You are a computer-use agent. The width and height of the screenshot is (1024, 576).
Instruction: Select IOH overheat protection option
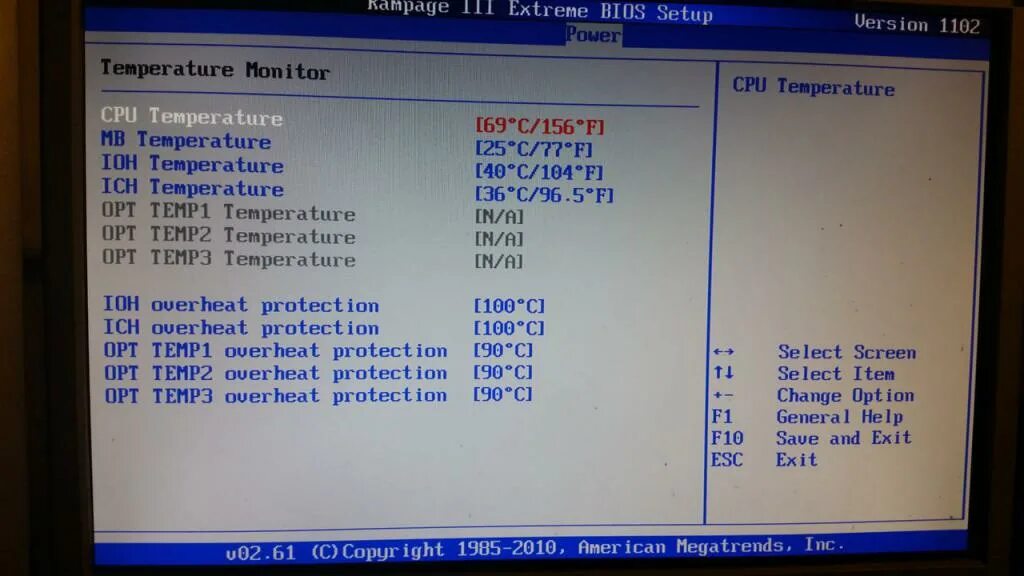[x=241, y=305]
